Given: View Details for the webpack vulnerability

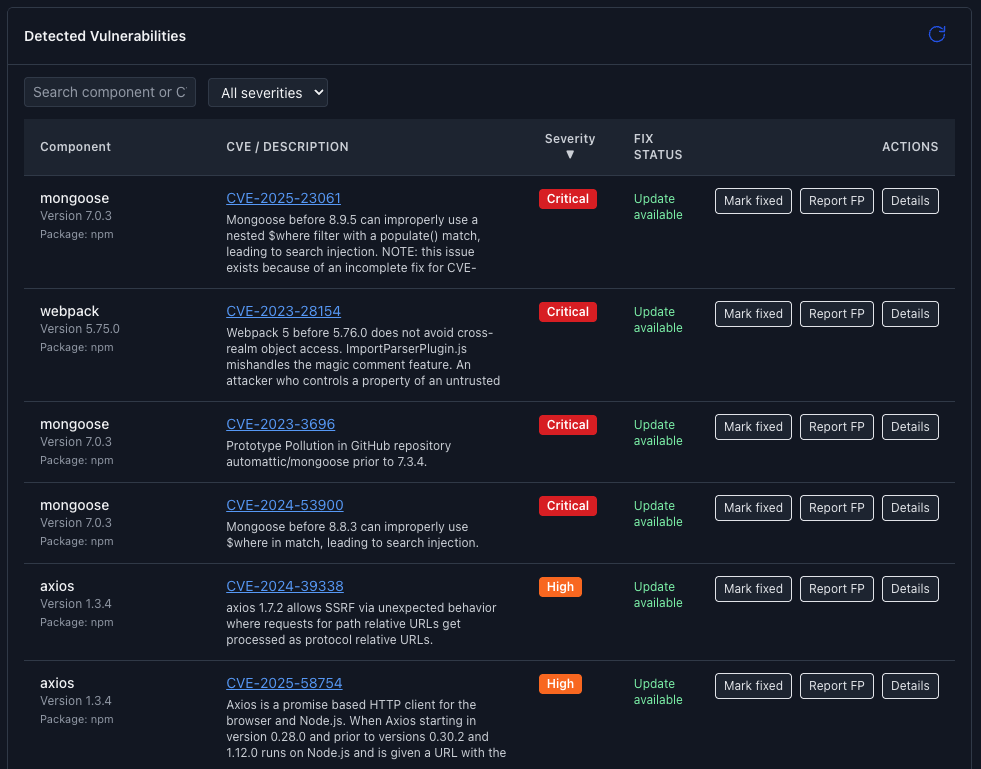Looking at the screenshot, I should (x=909, y=313).
